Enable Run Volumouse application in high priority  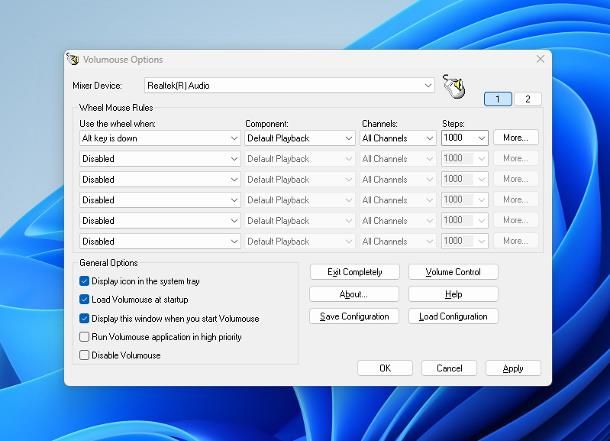click(84, 337)
